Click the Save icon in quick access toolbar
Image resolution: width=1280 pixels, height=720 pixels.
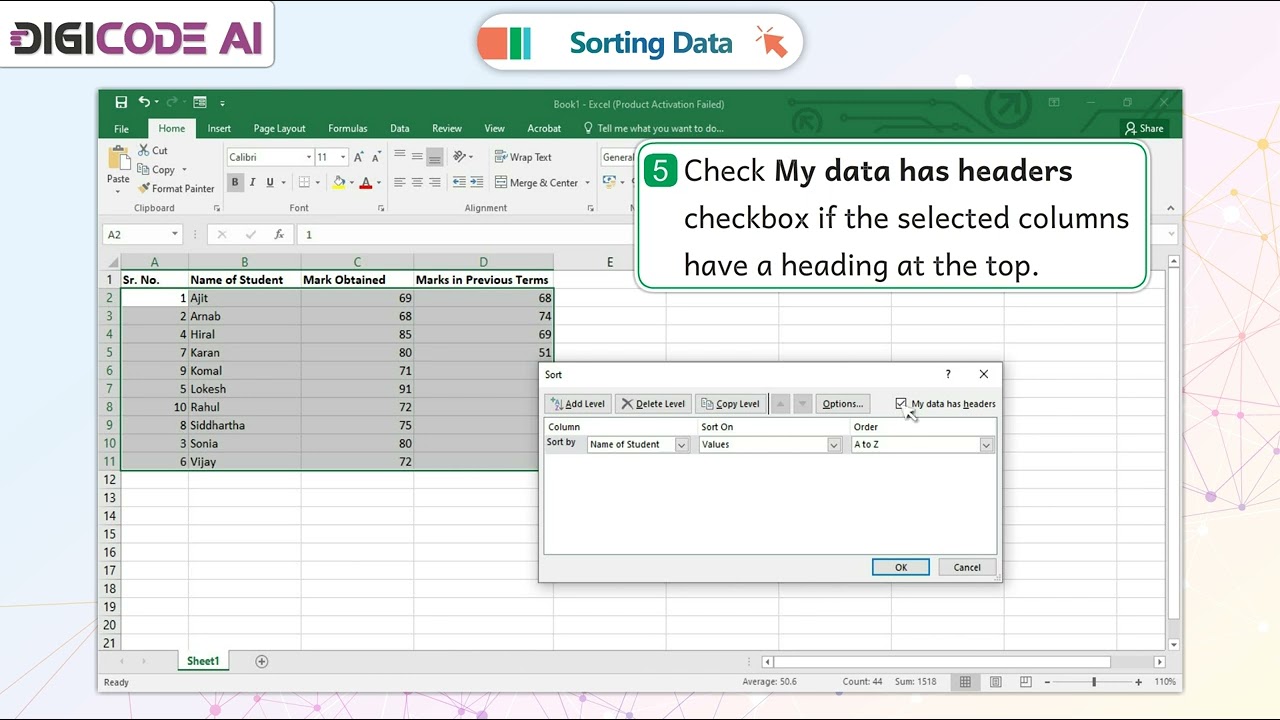(x=121, y=102)
